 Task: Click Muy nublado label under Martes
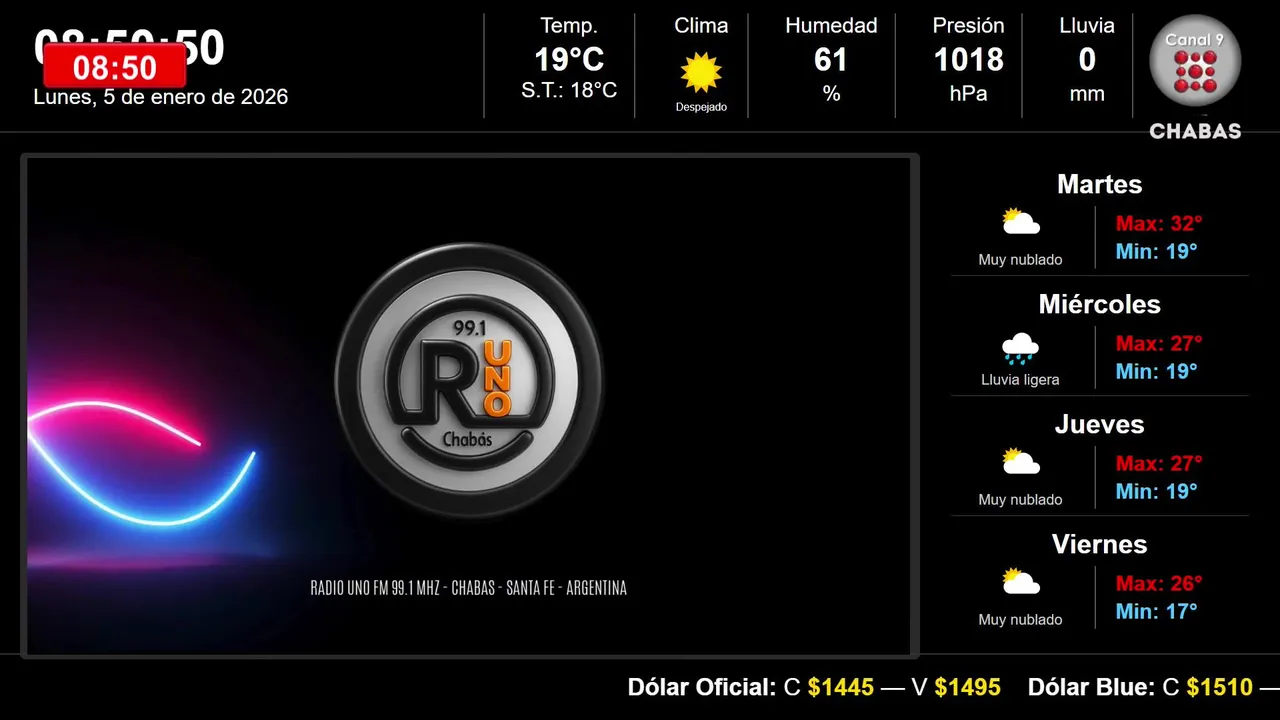pyautogui.click(x=1020, y=260)
